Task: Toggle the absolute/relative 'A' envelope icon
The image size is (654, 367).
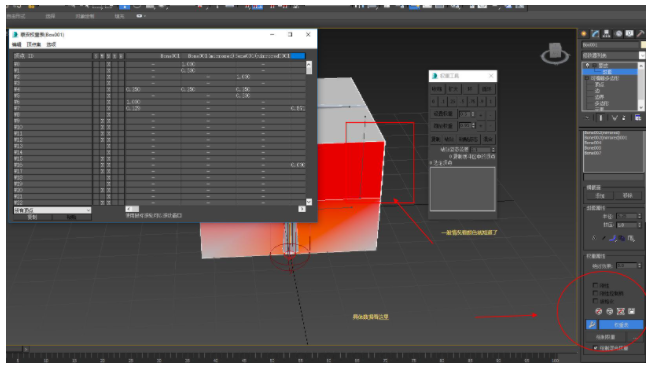Action: (x=594, y=238)
